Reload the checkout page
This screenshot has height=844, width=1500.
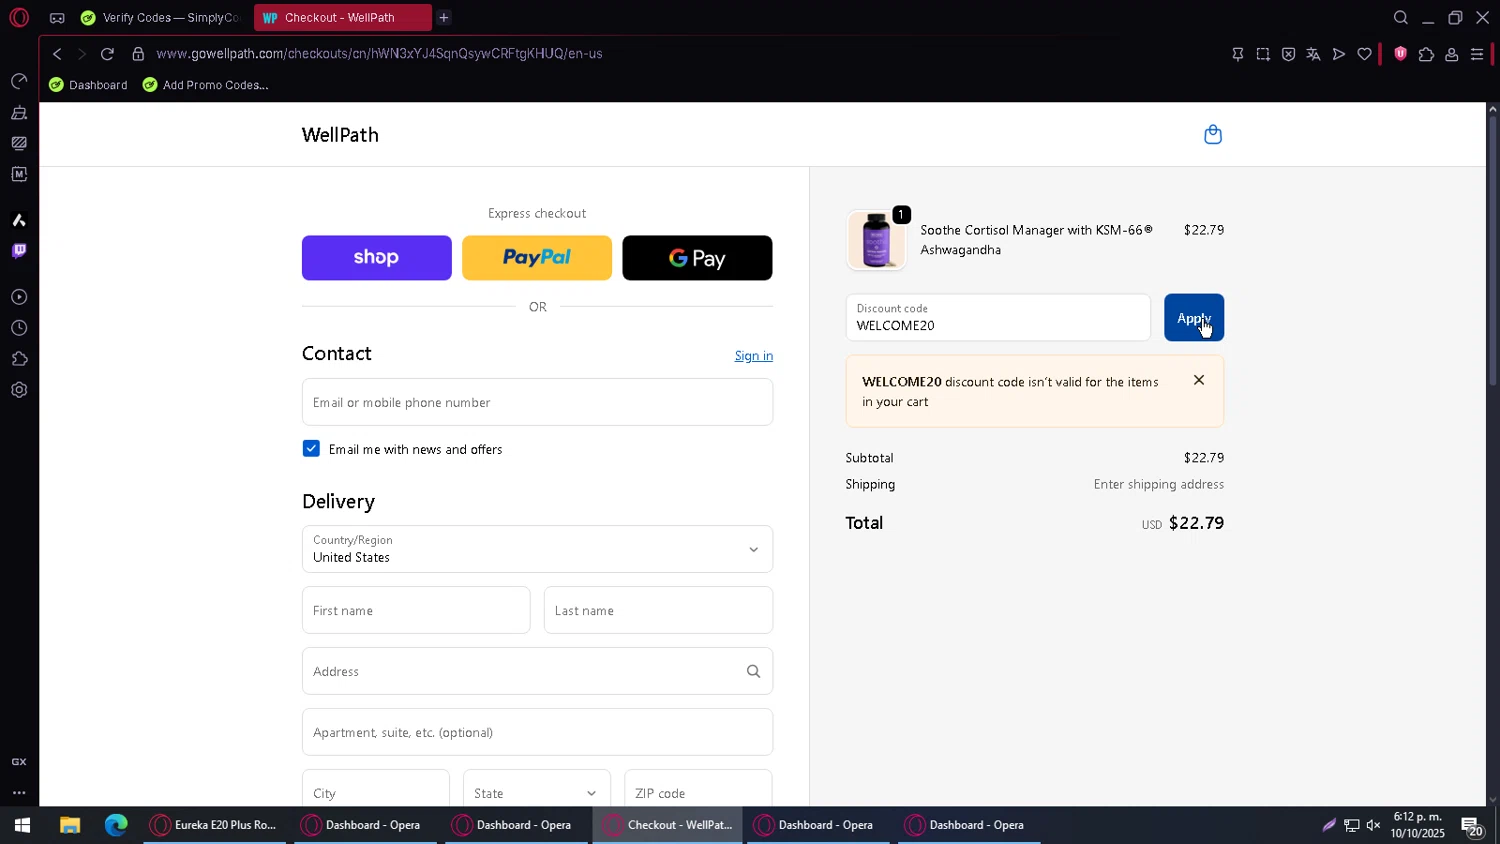107,54
